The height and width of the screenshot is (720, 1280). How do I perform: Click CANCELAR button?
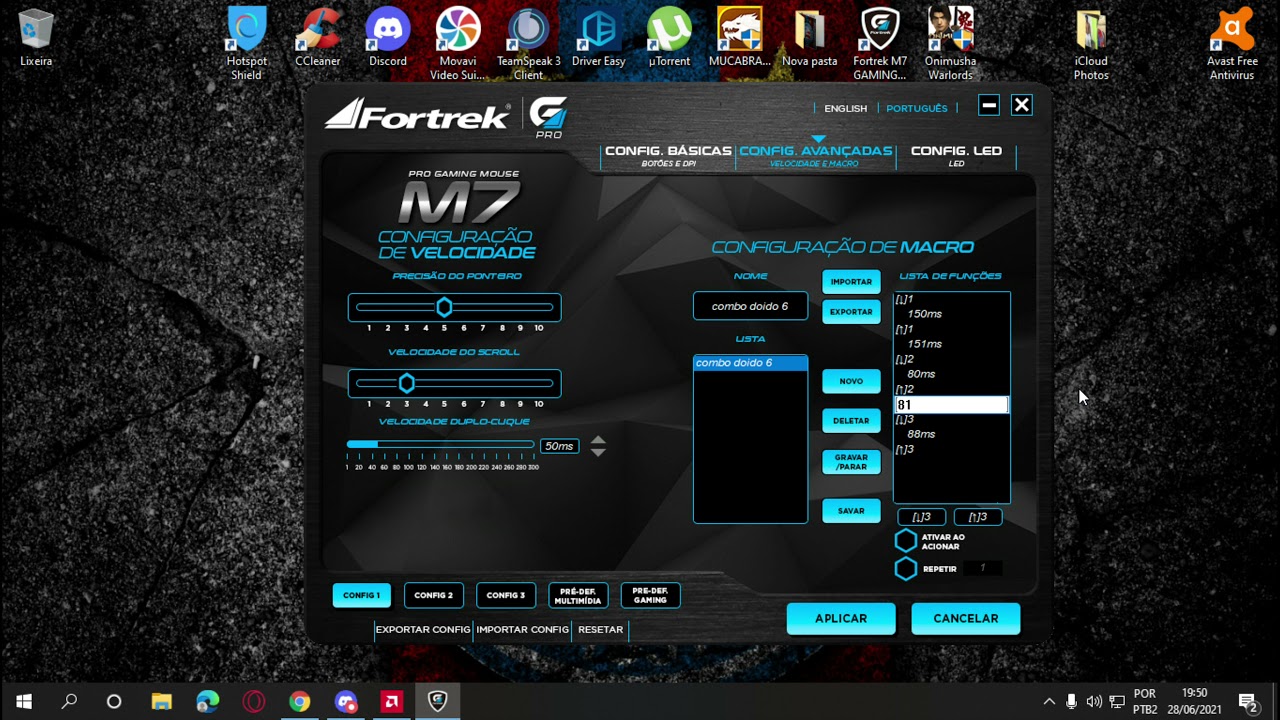coord(966,618)
